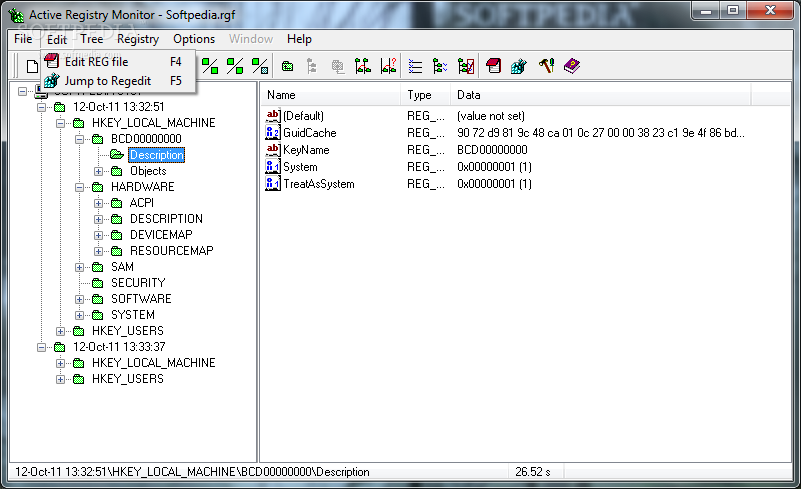The height and width of the screenshot is (489, 801).
Task: Choose Jump to Regedit menu entry
Action: (118, 81)
